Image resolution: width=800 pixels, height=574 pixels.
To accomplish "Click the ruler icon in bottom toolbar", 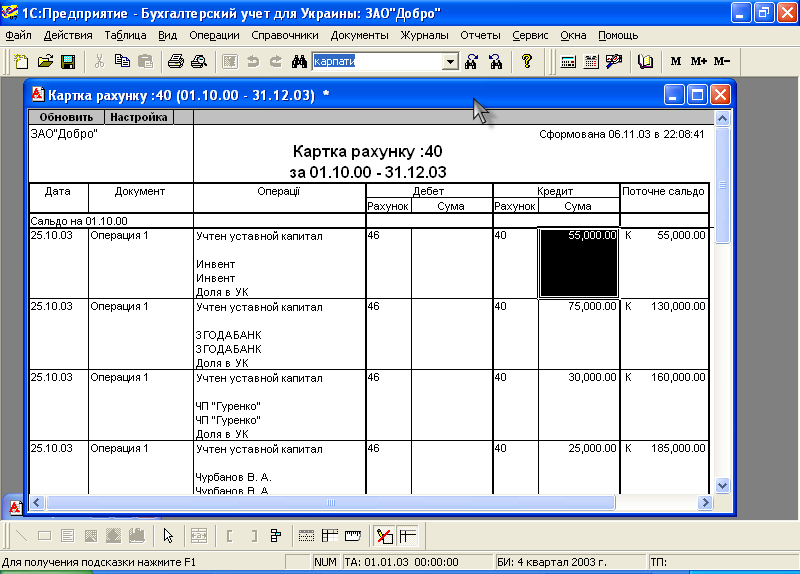I will coord(353,536).
